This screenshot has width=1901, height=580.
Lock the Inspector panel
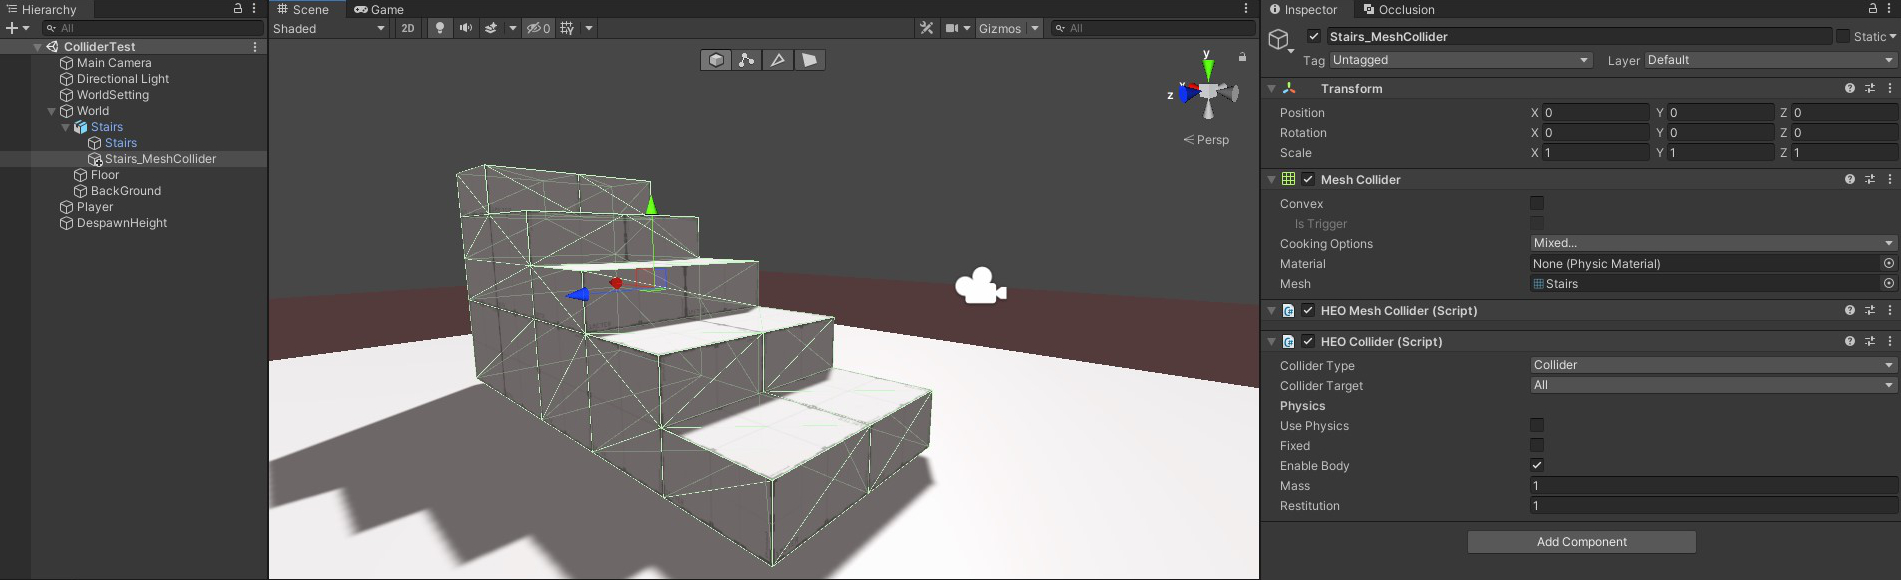[x=1873, y=8]
